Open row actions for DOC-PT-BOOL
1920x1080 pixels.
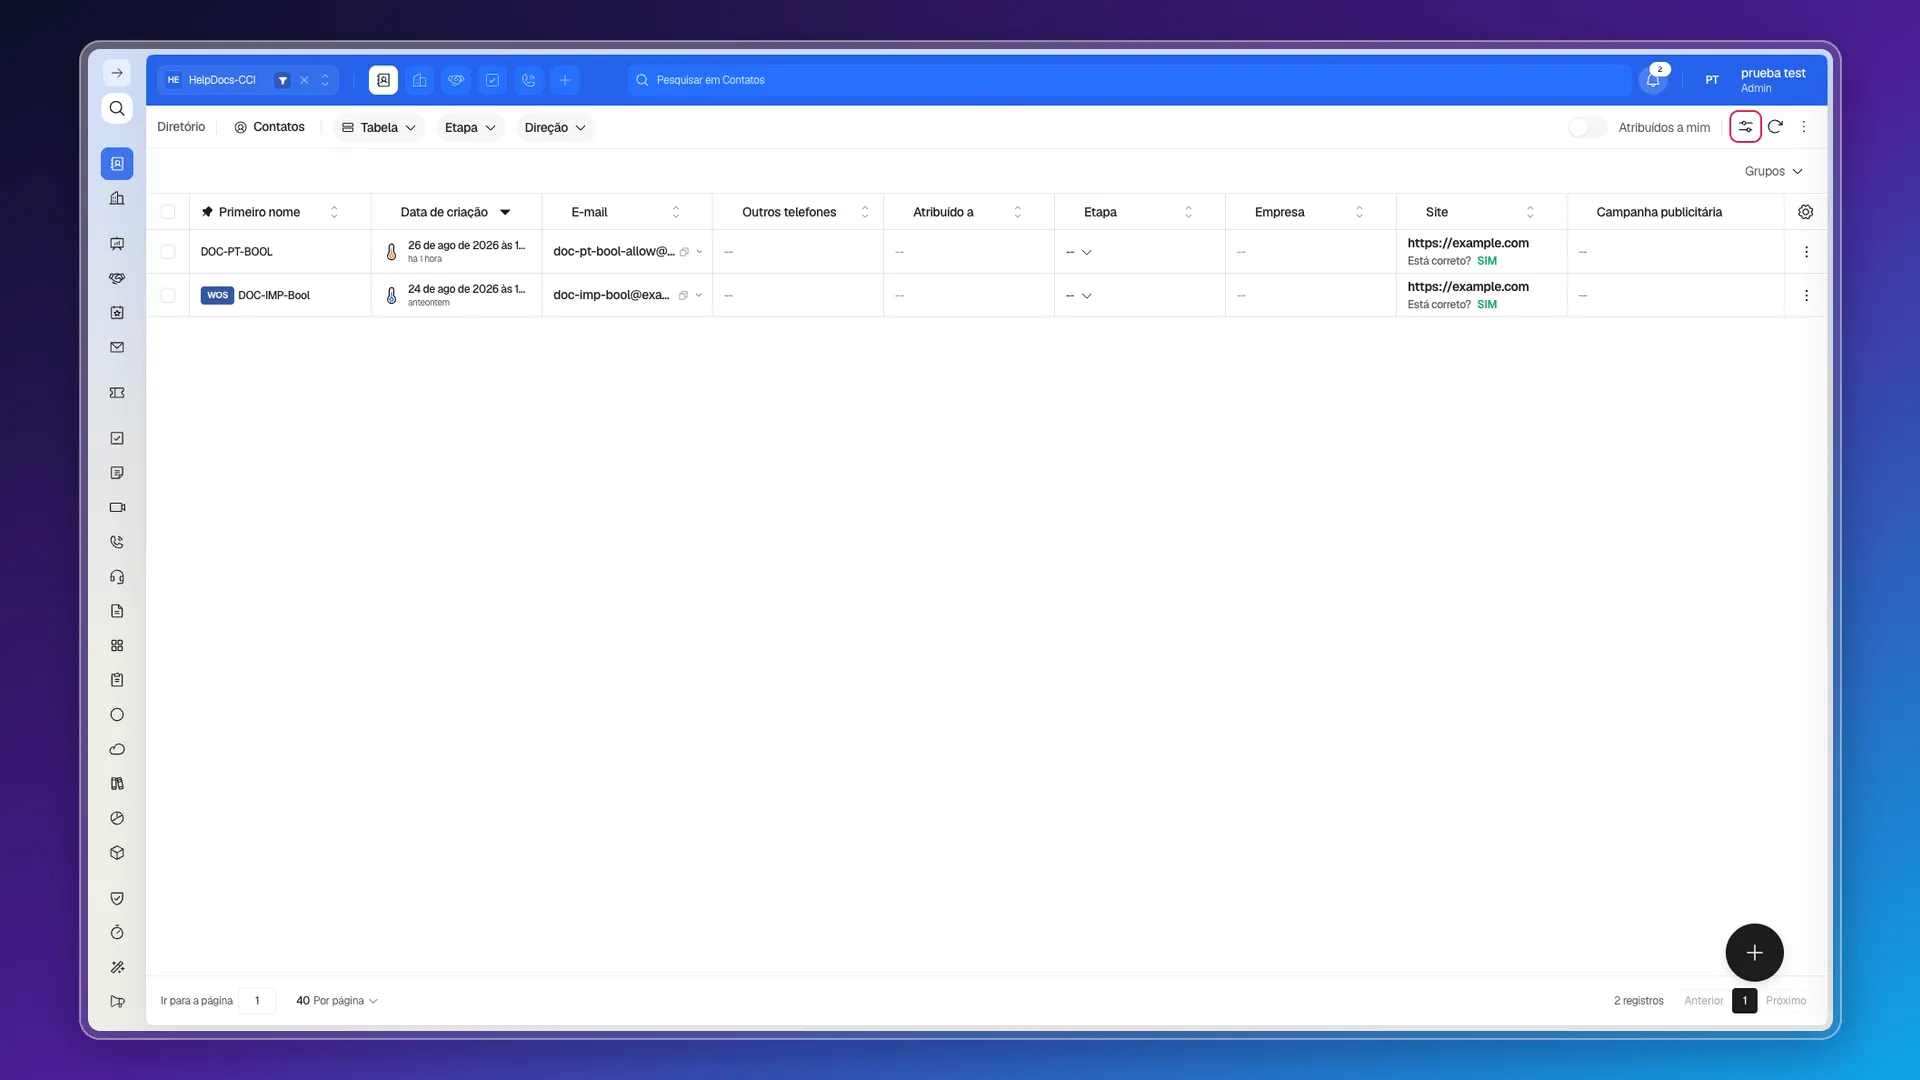tap(1806, 252)
